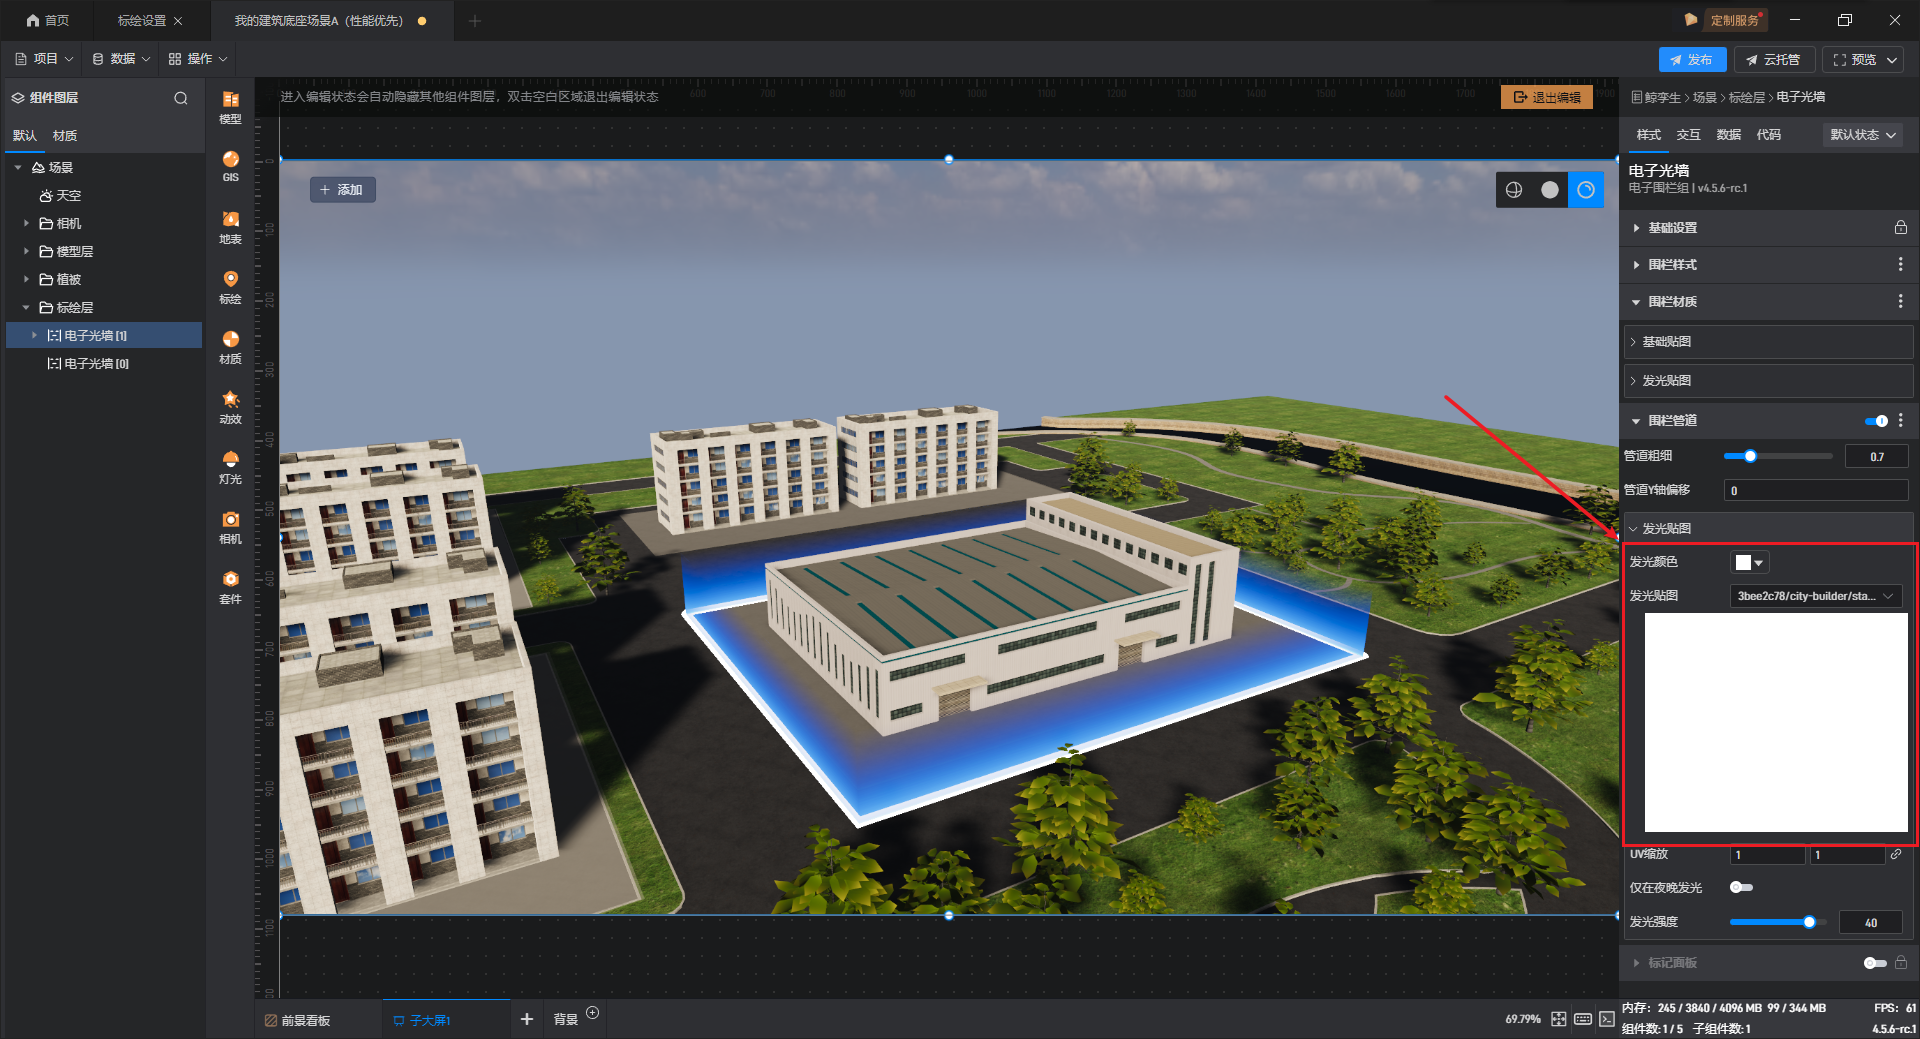Click the keyboard shortcuts icon
The image size is (1920, 1039).
coord(1583,1019)
